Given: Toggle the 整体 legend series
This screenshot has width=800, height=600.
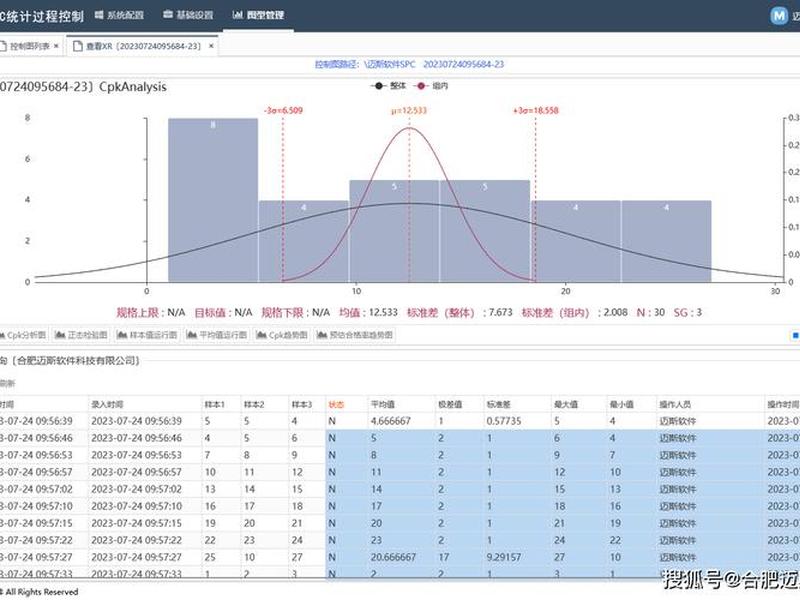Looking at the screenshot, I should 388,86.
